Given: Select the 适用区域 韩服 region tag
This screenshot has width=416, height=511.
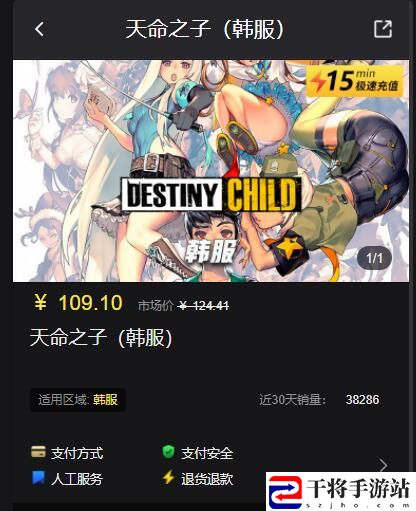Looking at the screenshot, I should click(78, 400).
